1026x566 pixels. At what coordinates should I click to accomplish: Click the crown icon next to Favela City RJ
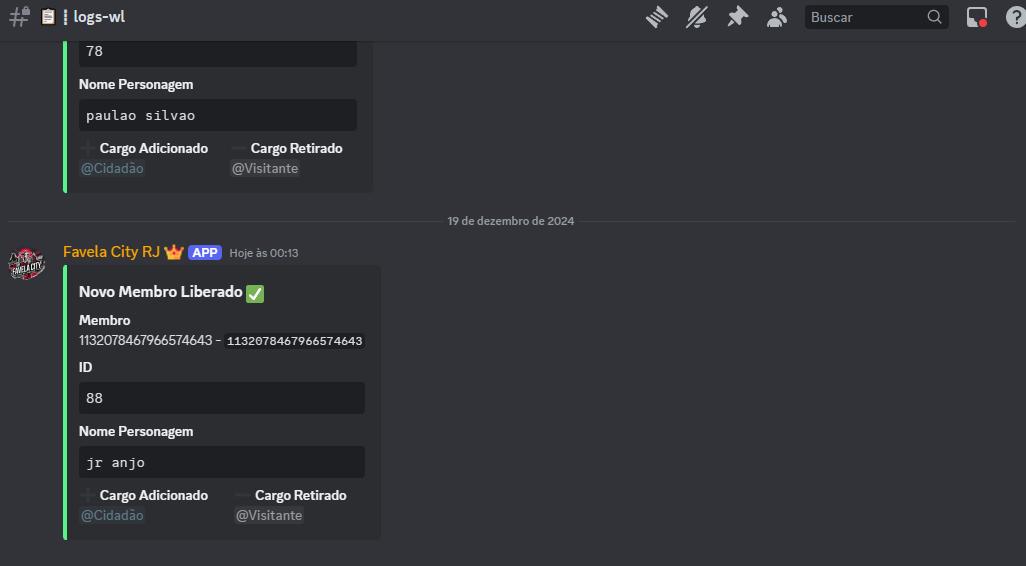click(x=174, y=252)
